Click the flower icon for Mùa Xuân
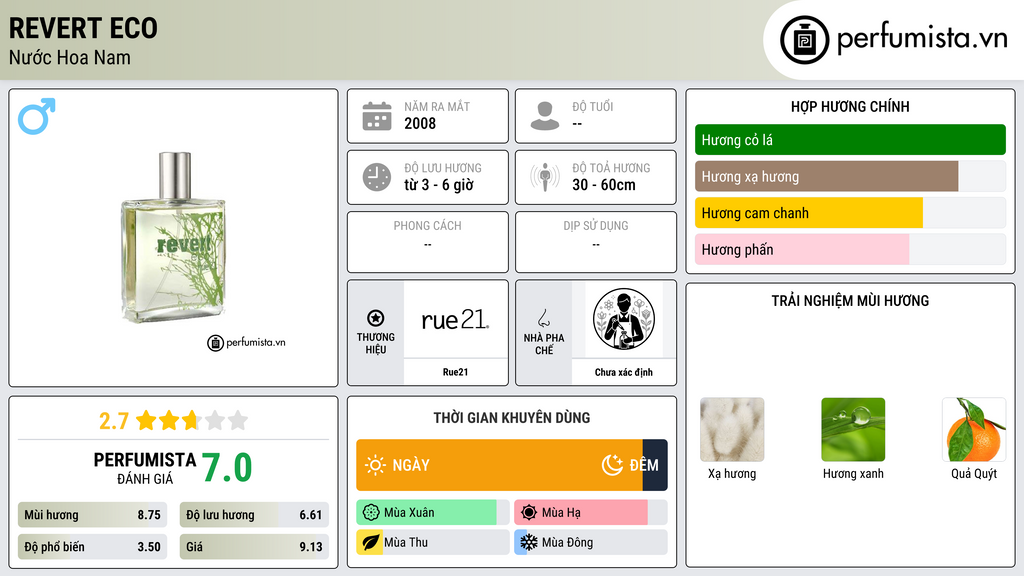The width and height of the screenshot is (1024, 576). tap(371, 513)
